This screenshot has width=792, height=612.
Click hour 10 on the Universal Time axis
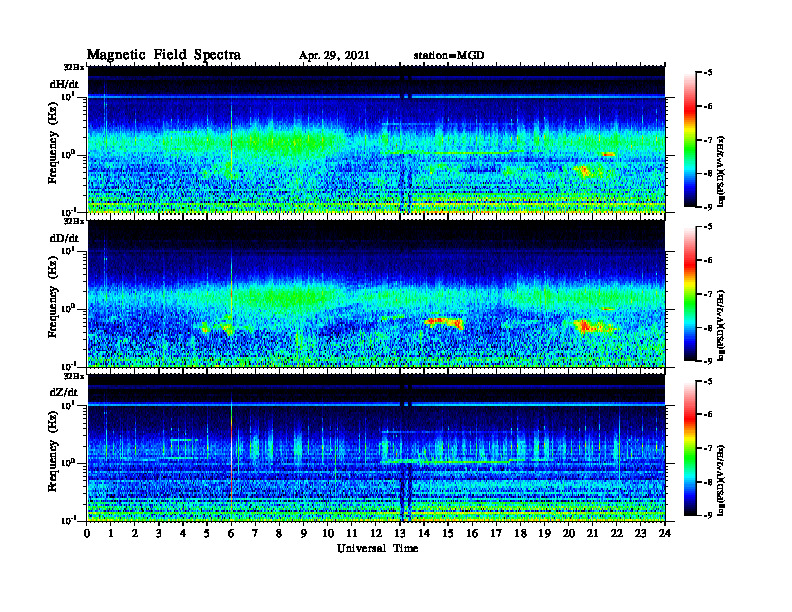pos(328,533)
